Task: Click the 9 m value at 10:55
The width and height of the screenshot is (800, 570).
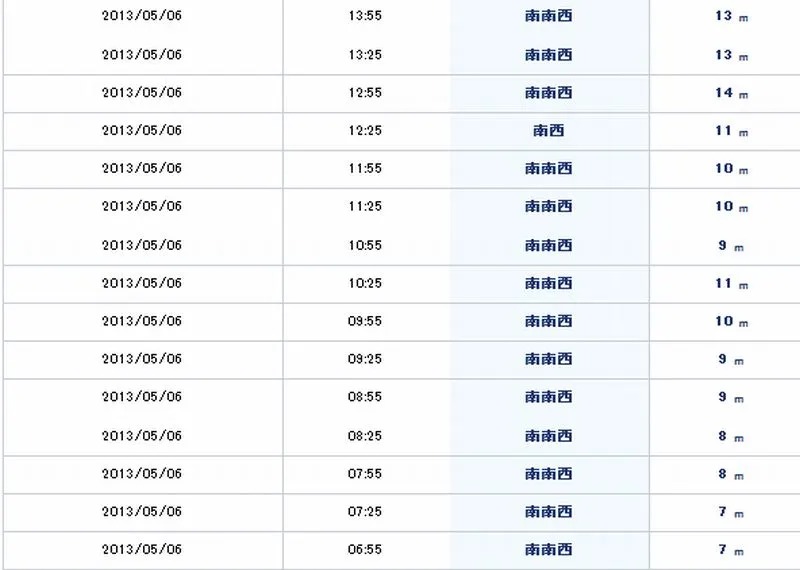Action: pyautogui.click(x=728, y=245)
